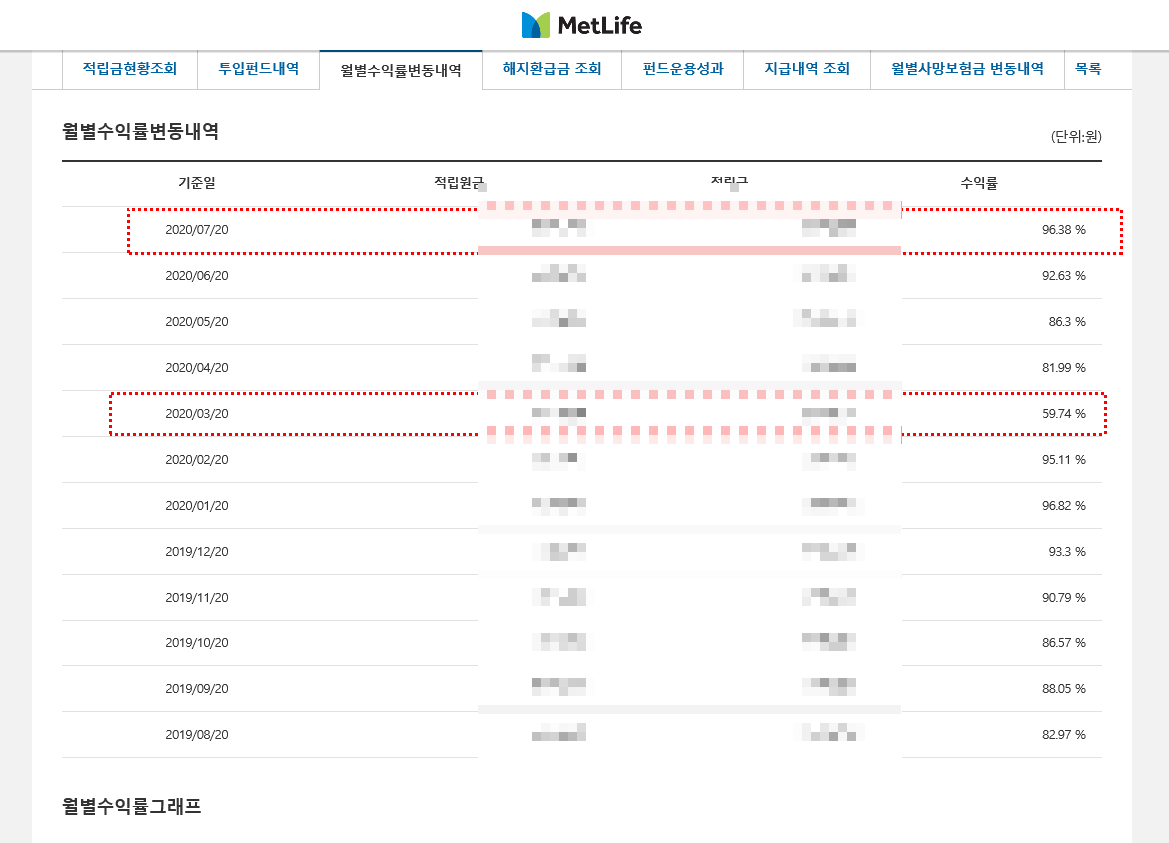
Task: Select the 2020/01/20 date cell
Action: click(x=197, y=506)
